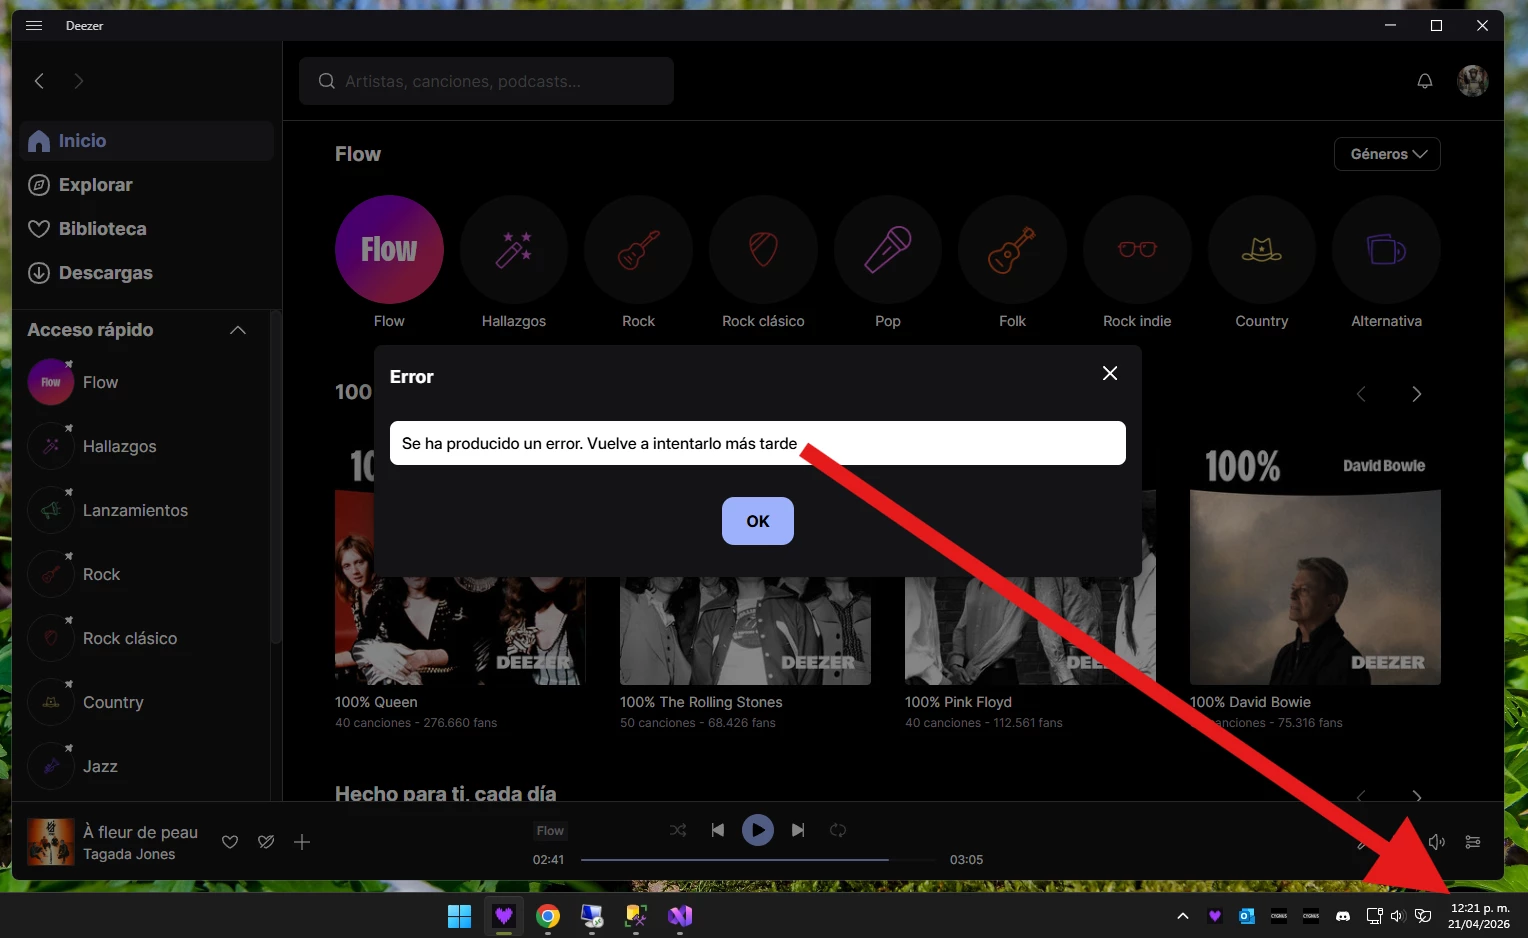Viewport: 1528px width, 938px height.
Task: Skip to the previous track
Action: pyautogui.click(x=718, y=830)
